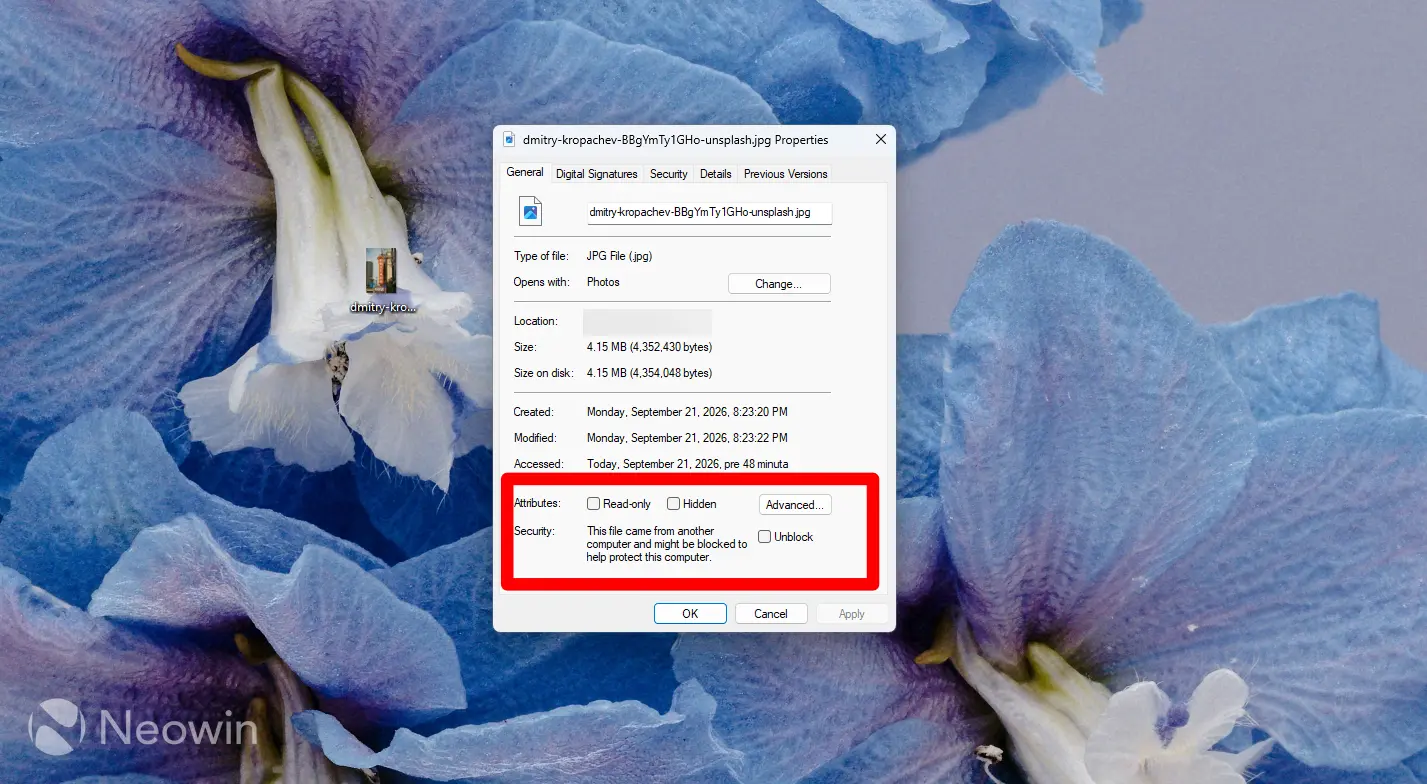Open the Details tab
Viewport: 1427px width, 784px height.
(716, 174)
